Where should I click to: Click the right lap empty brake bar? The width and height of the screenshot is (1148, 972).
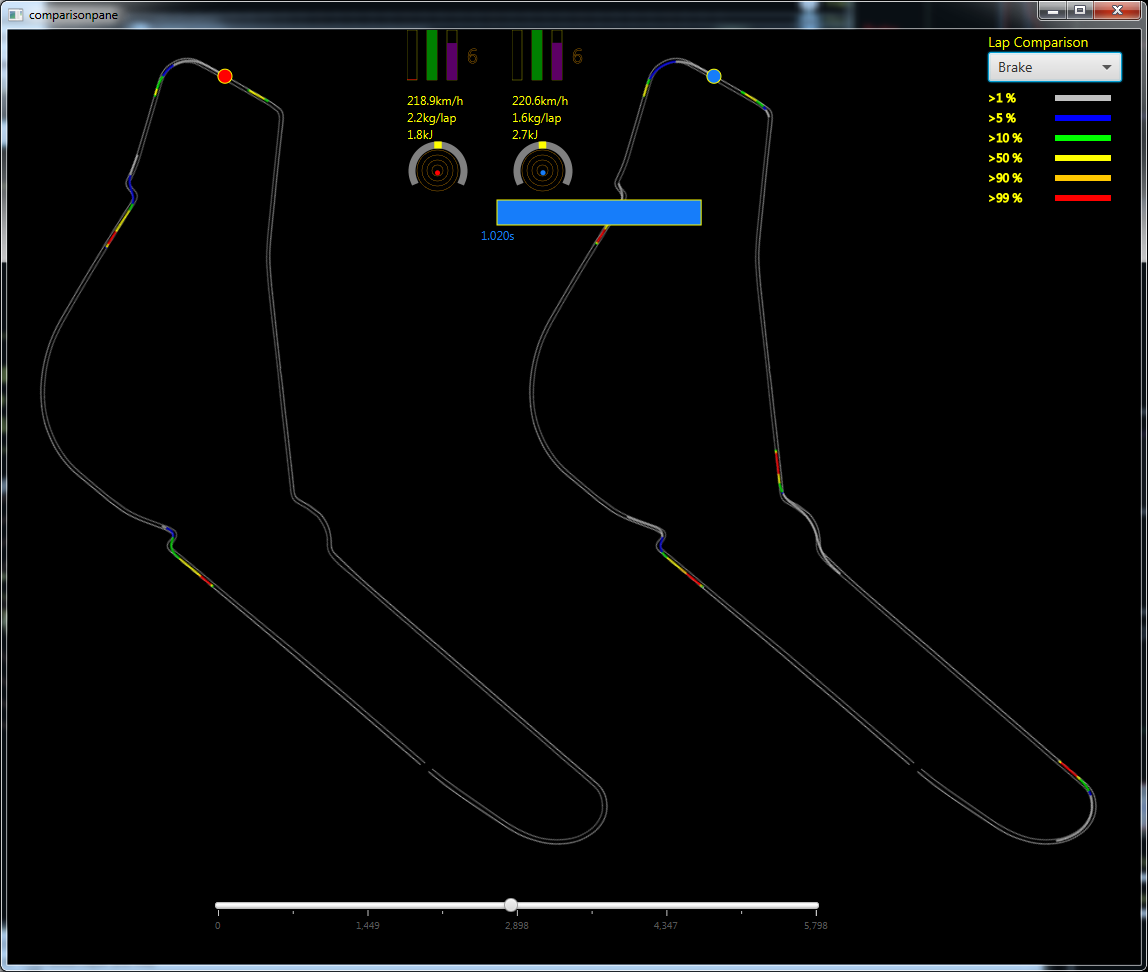(518, 55)
